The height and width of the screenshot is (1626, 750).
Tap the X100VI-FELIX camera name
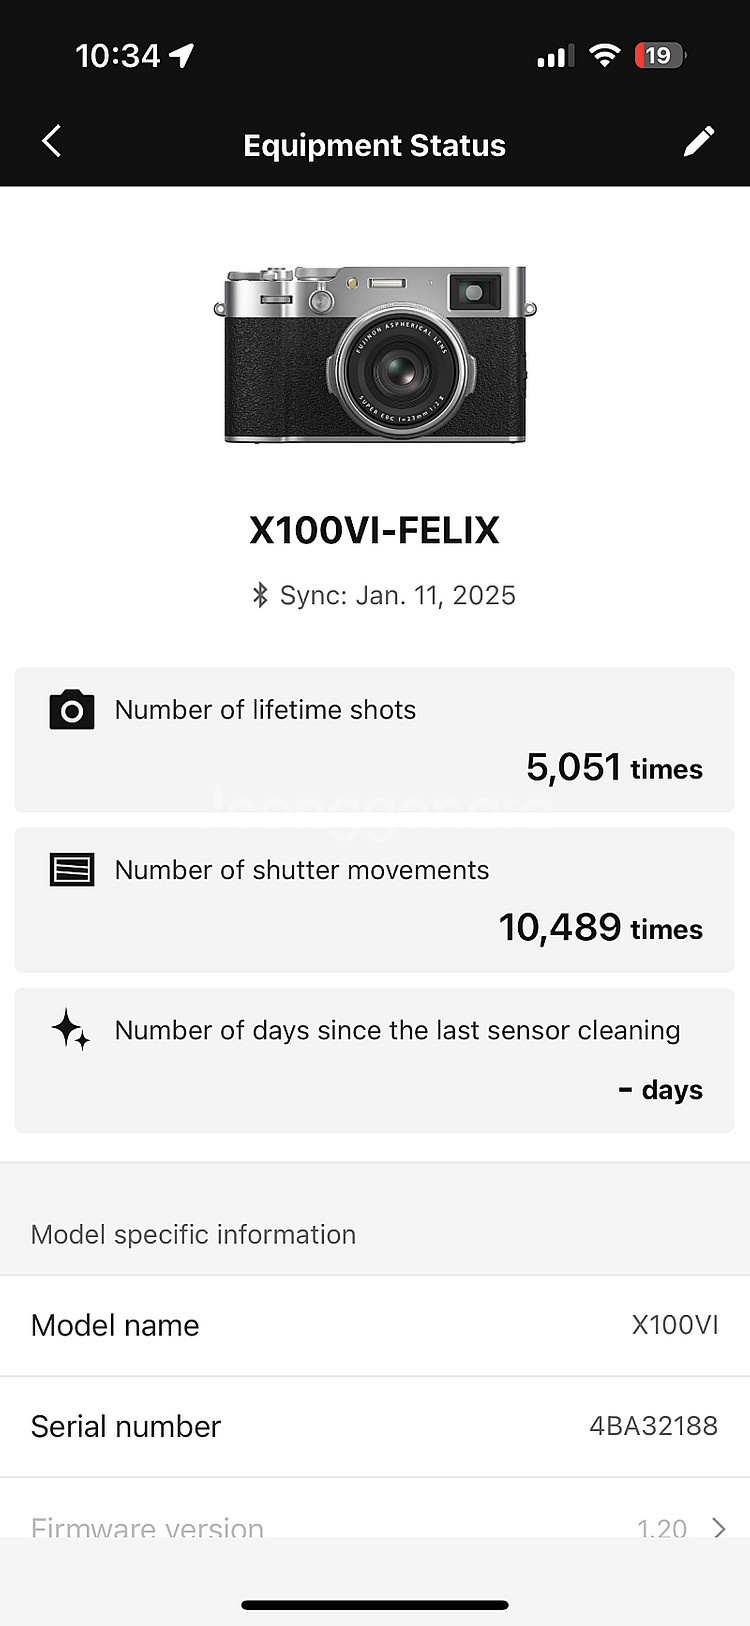(374, 530)
